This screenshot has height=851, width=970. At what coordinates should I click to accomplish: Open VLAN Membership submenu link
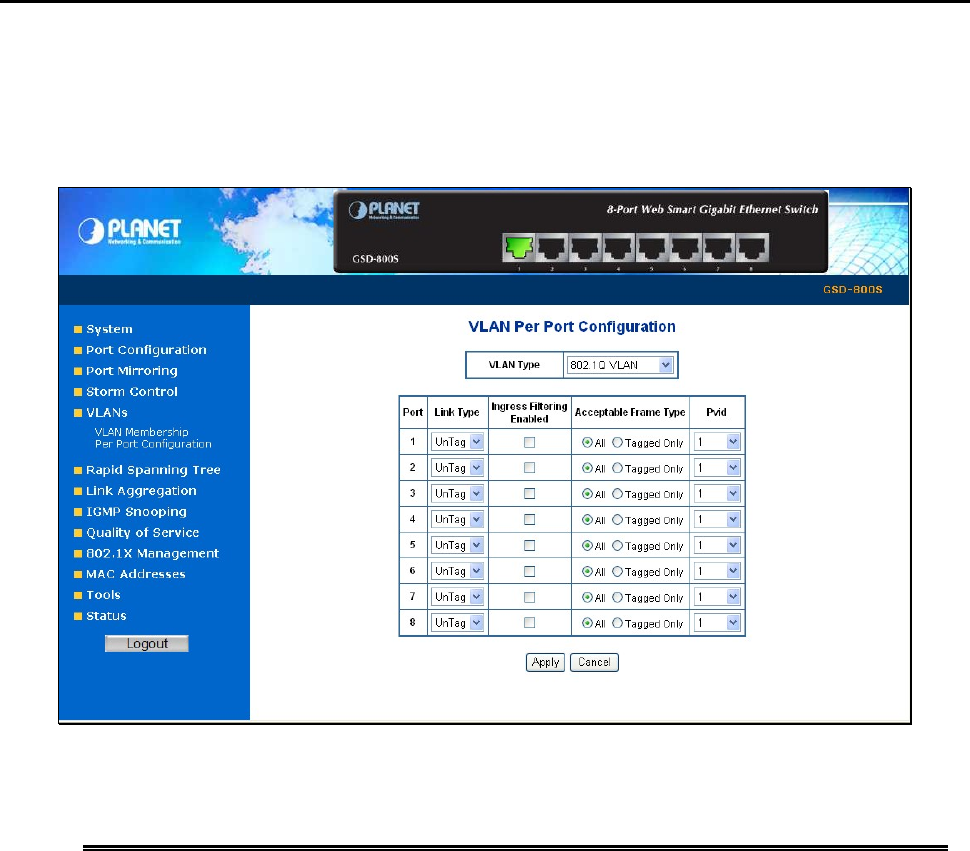coord(142,432)
